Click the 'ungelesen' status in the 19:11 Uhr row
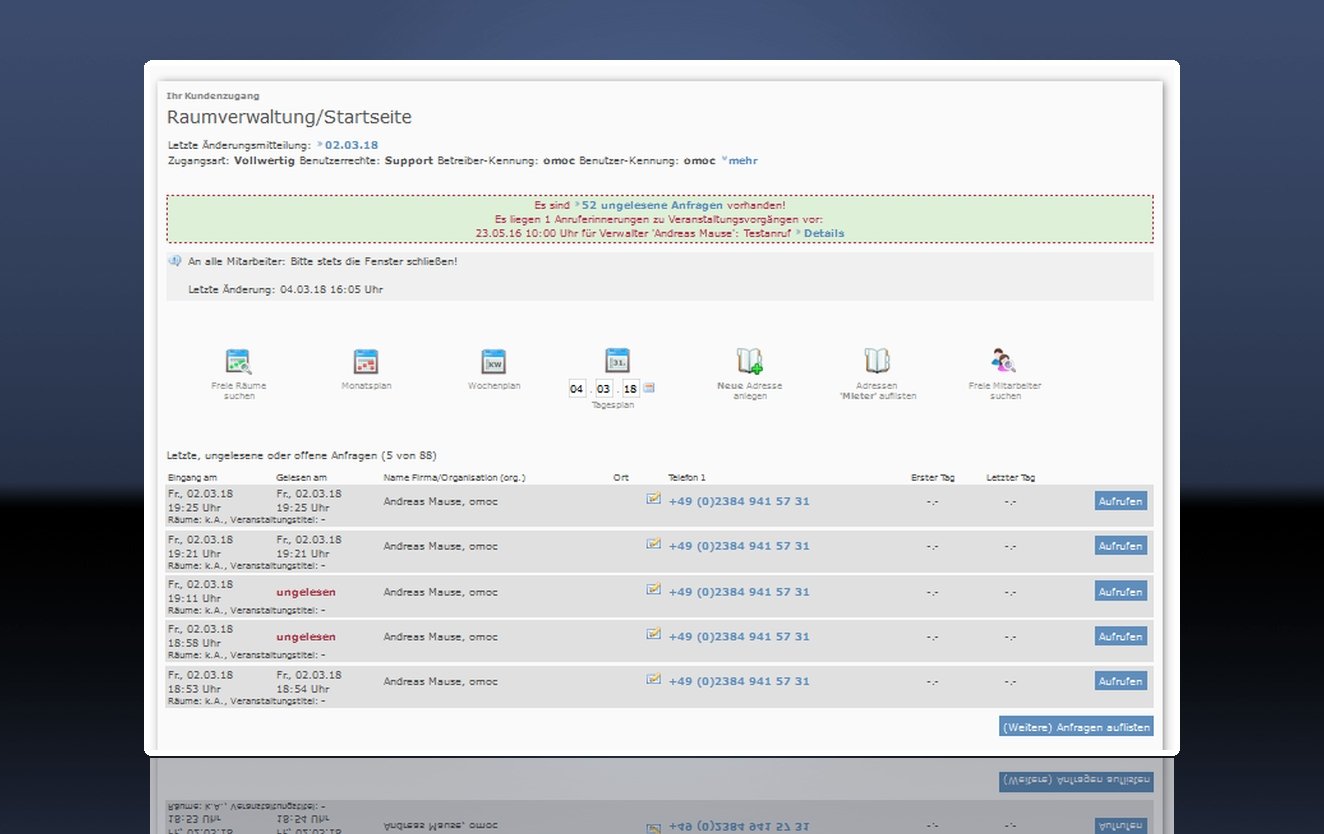The height and width of the screenshot is (834, 1324). click(306, 592)
